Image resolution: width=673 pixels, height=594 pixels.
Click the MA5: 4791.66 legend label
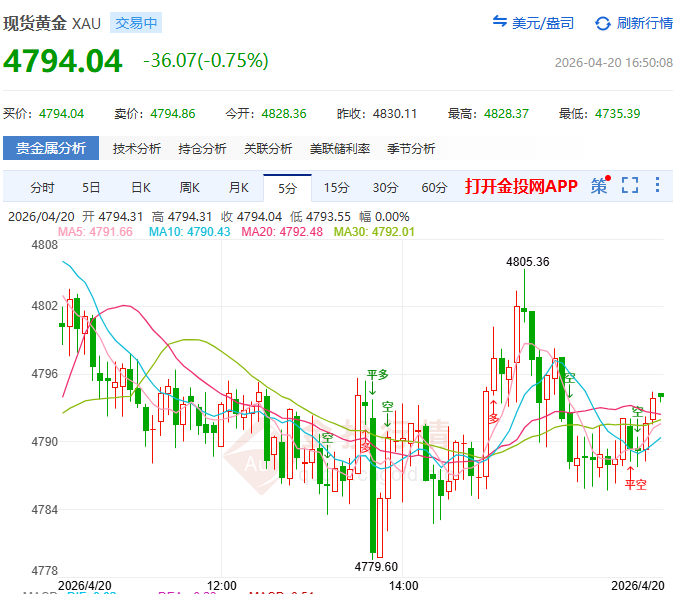pyautogui.click(x=95, y=232)
